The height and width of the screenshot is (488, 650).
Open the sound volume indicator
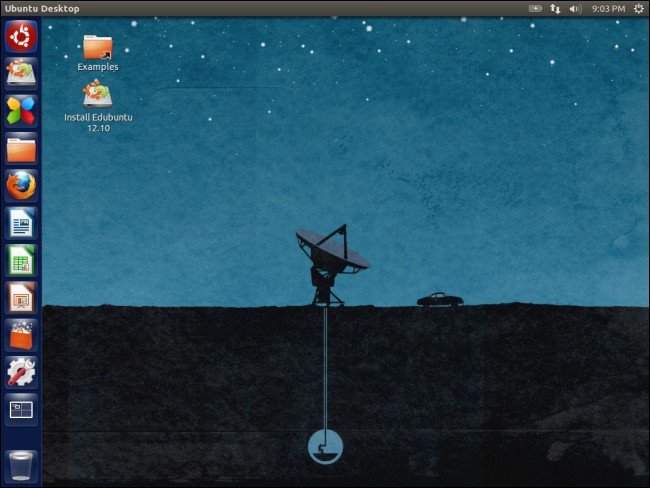click(575, 9)
